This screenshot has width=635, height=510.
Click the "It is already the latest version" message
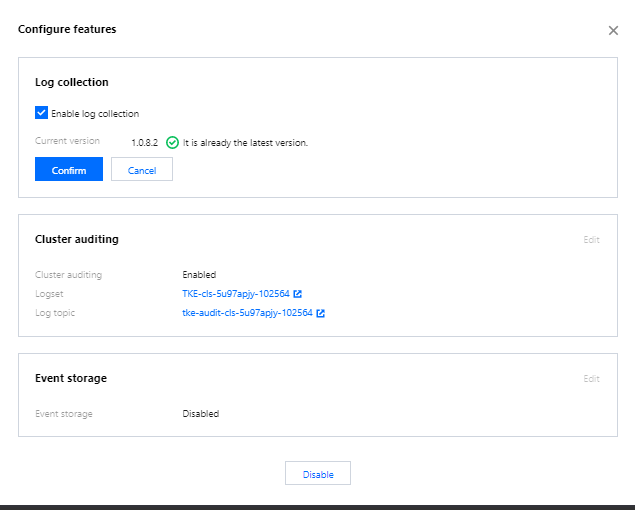tap(245, 143)
